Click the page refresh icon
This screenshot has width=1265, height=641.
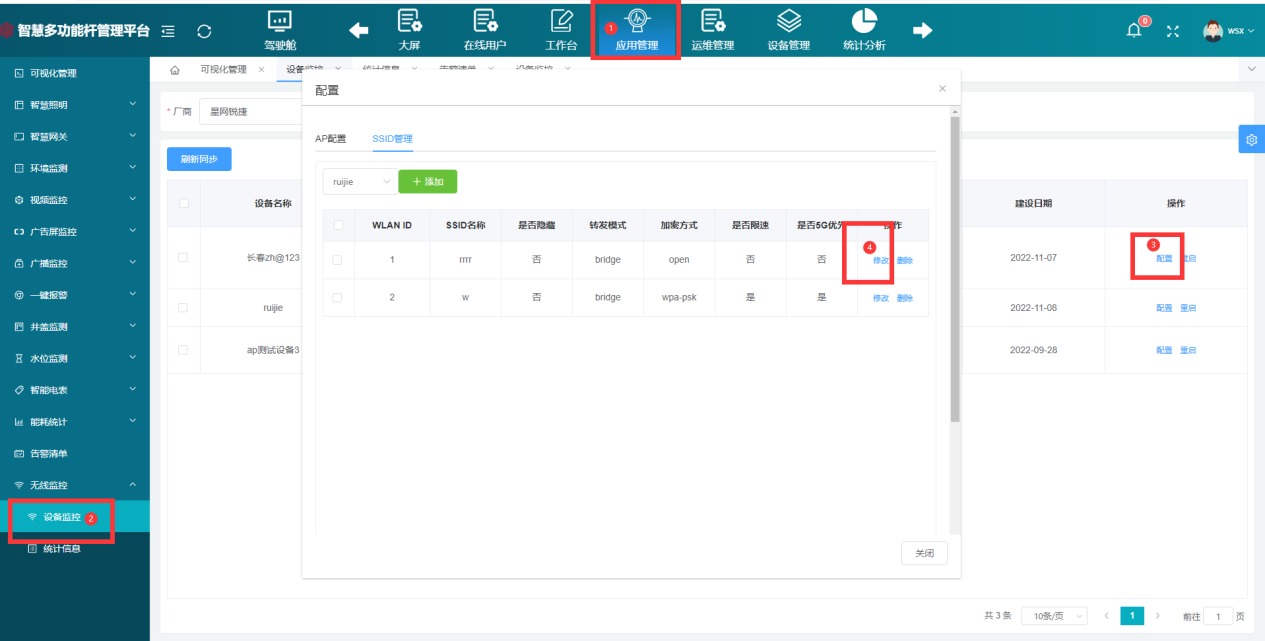tap(204, 30)
